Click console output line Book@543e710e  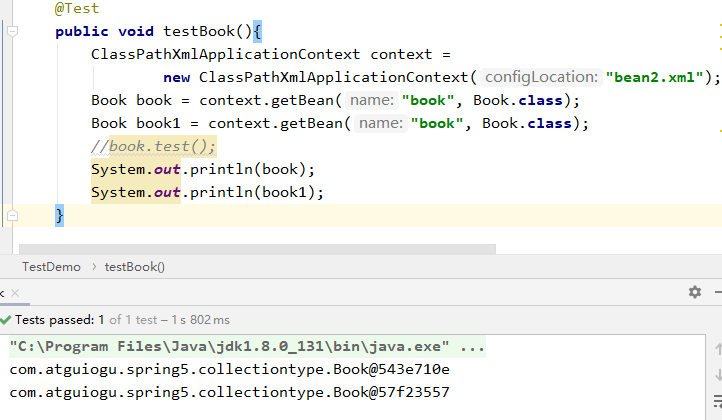pyautogui.click(x=229, y=369)
